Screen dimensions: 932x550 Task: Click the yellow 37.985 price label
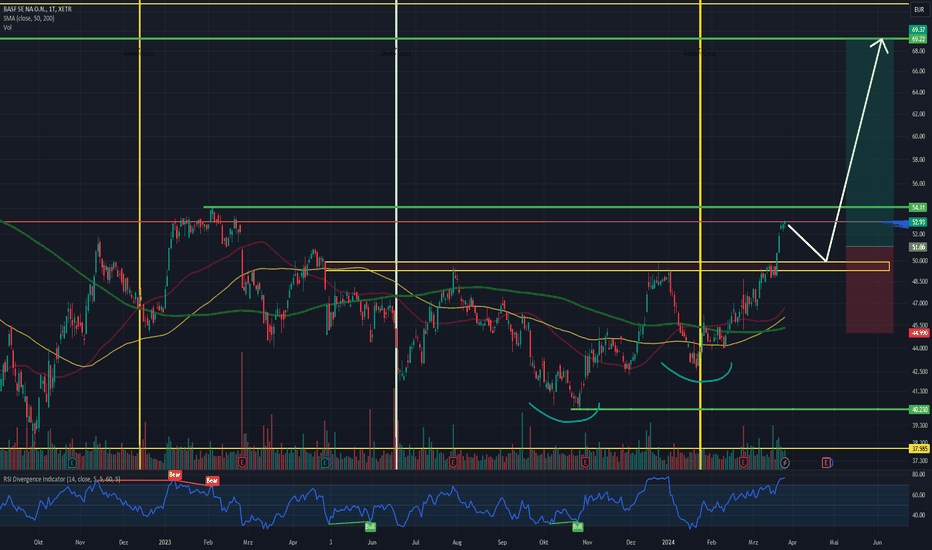918,449
